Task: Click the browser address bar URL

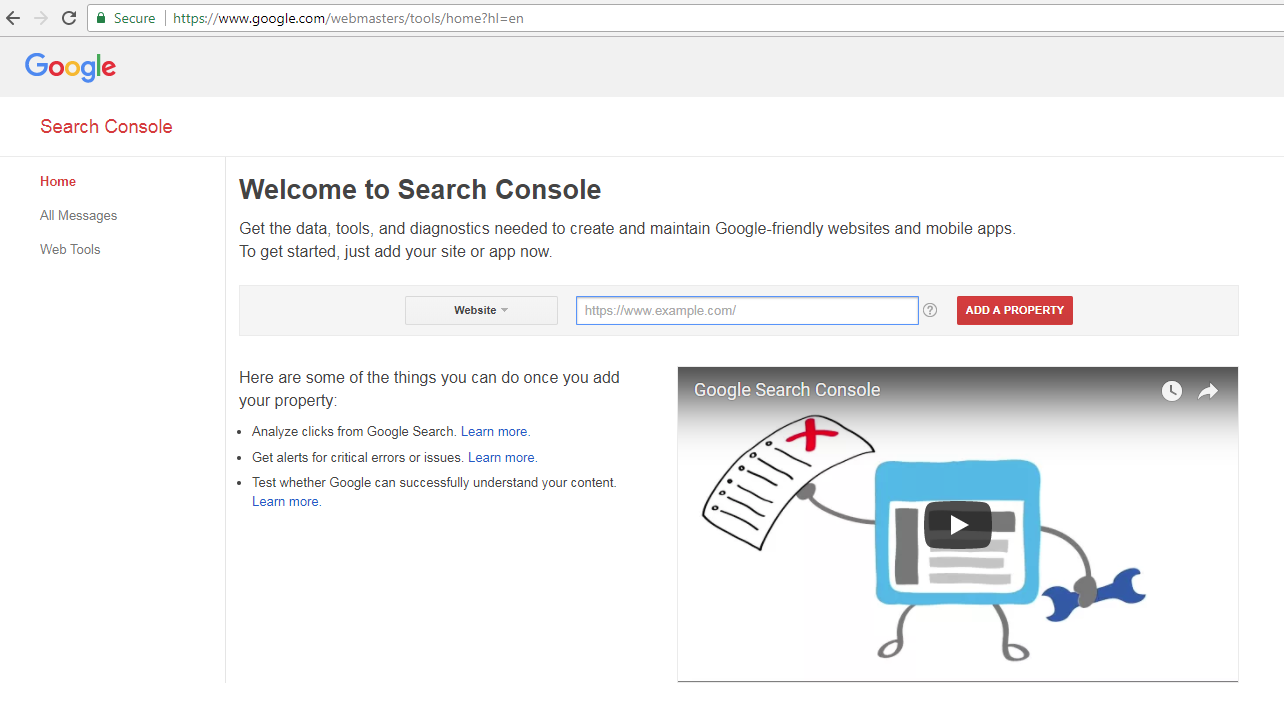Action: (x=348, y=18)
